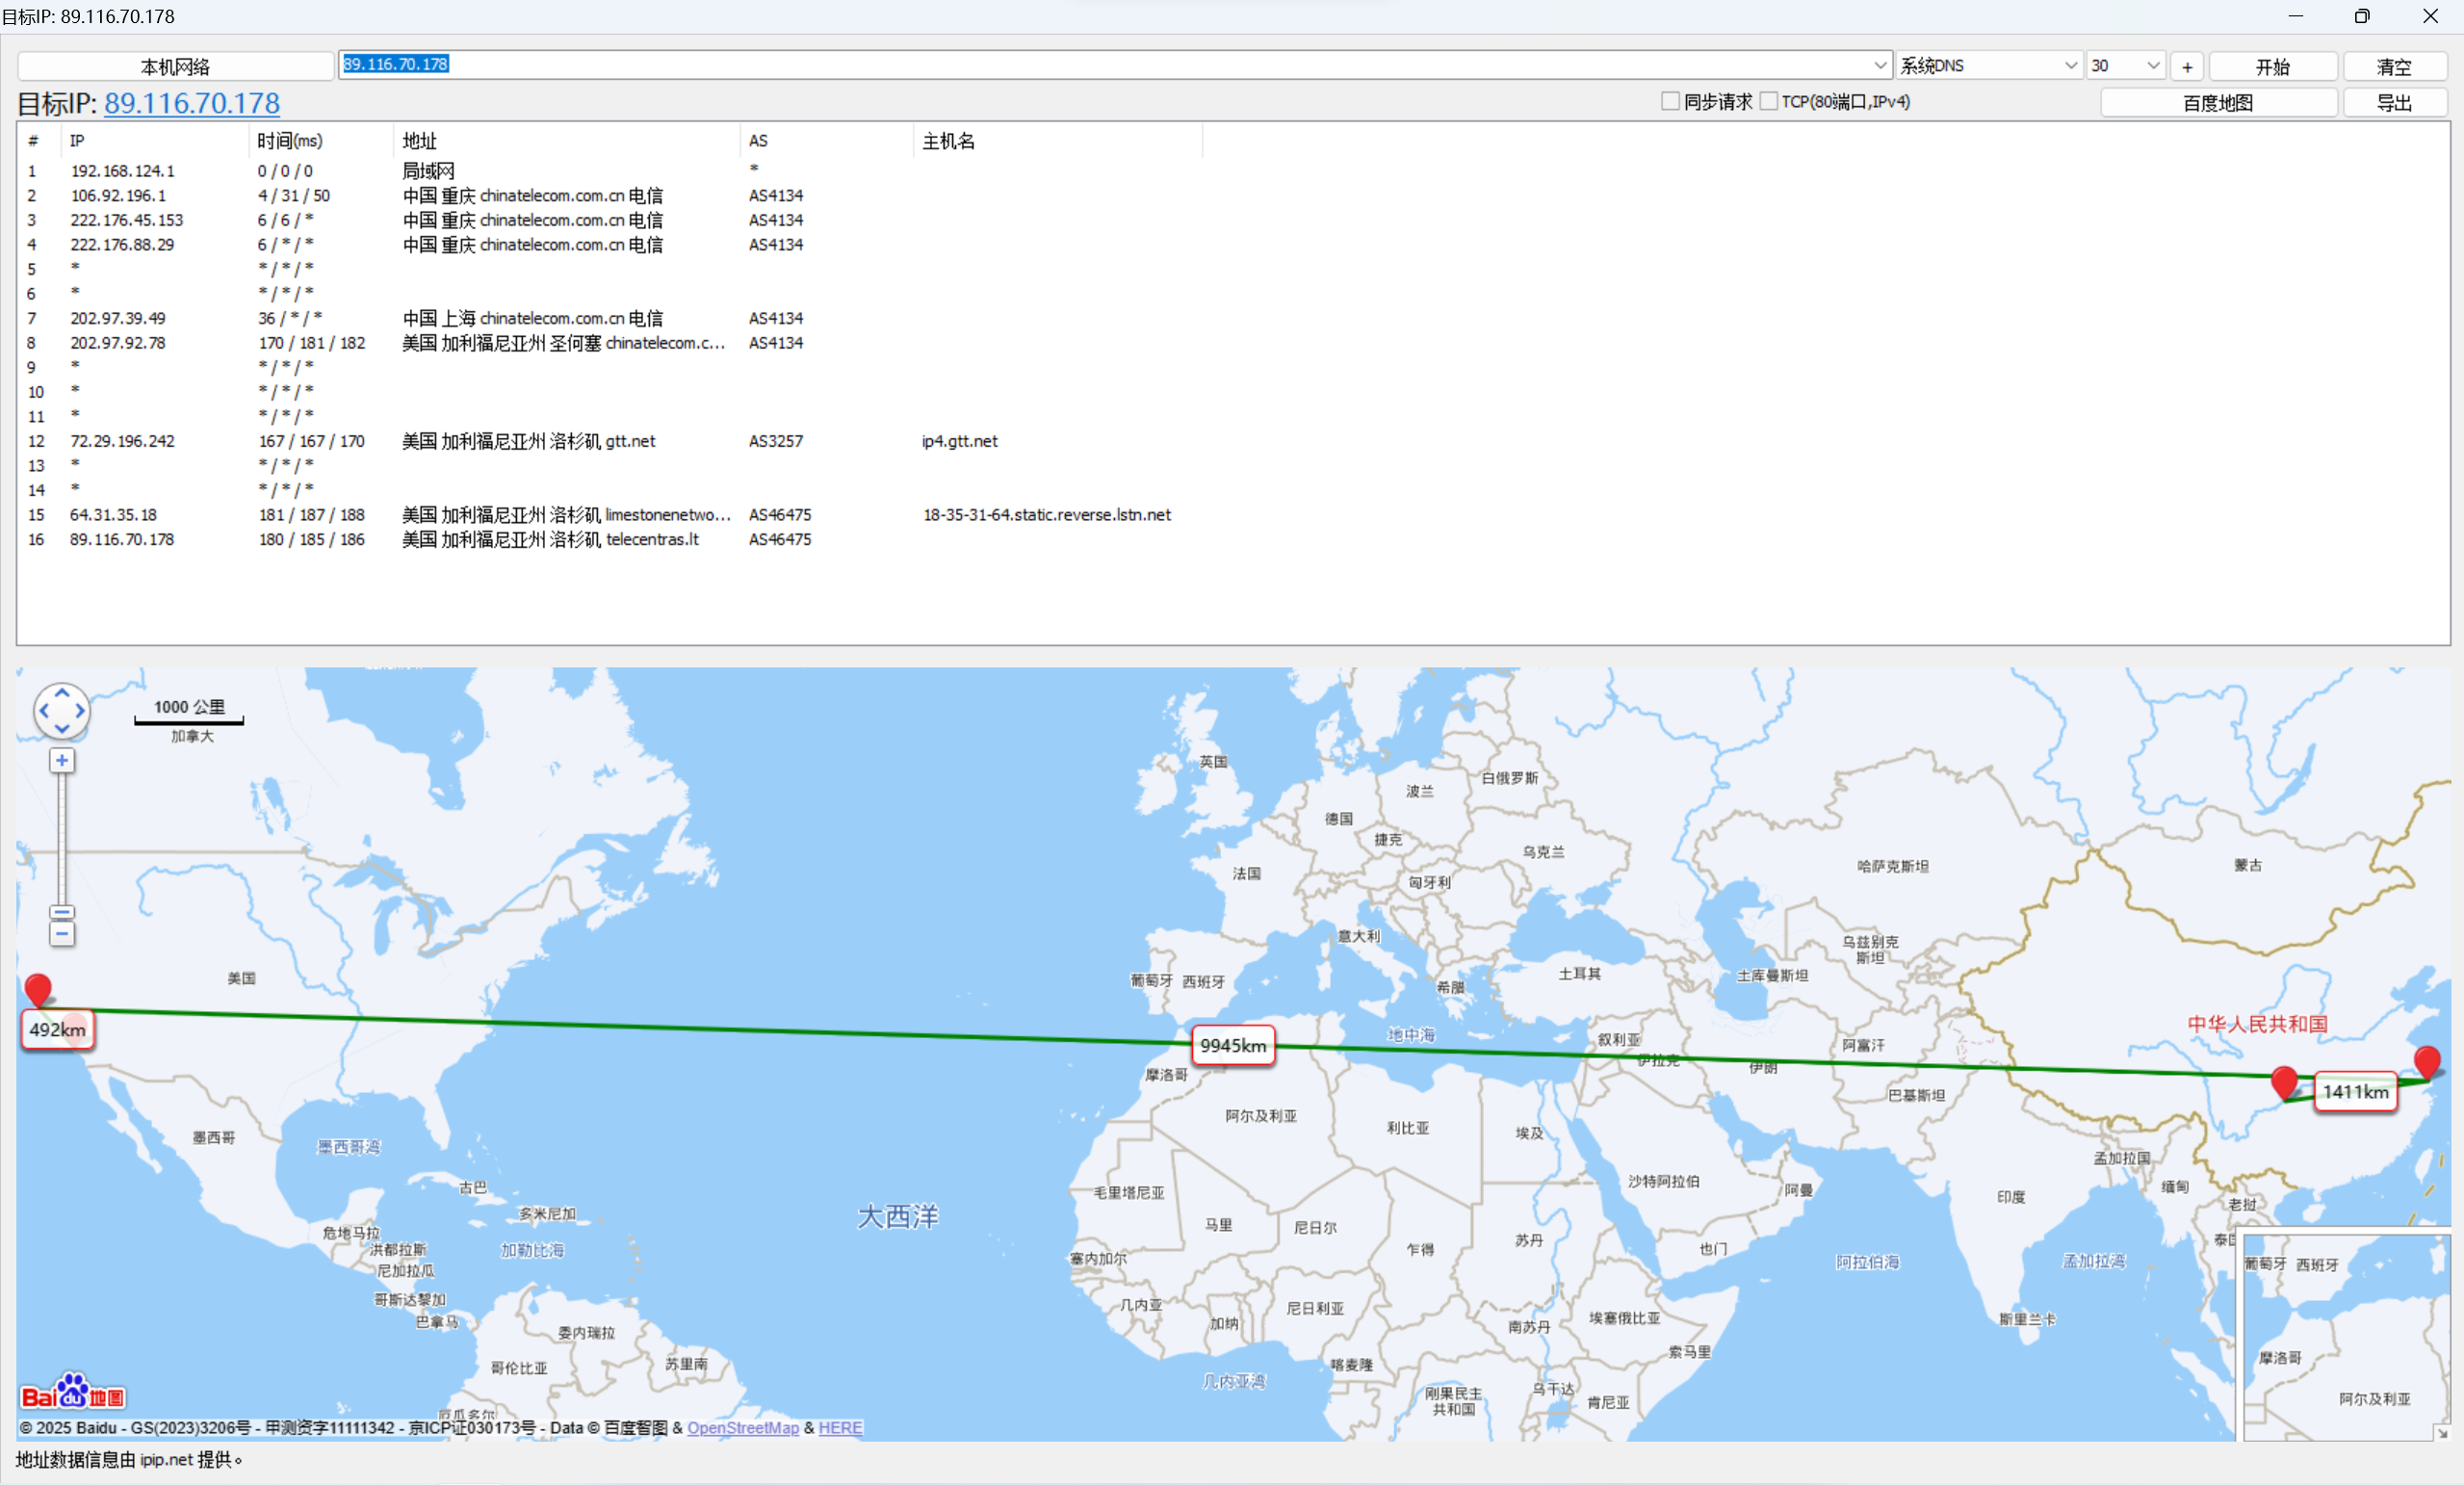This screenshot has height=1485, width=2464.
Task: Open the target IP address dropdown
Action: tap(1880, 65)
